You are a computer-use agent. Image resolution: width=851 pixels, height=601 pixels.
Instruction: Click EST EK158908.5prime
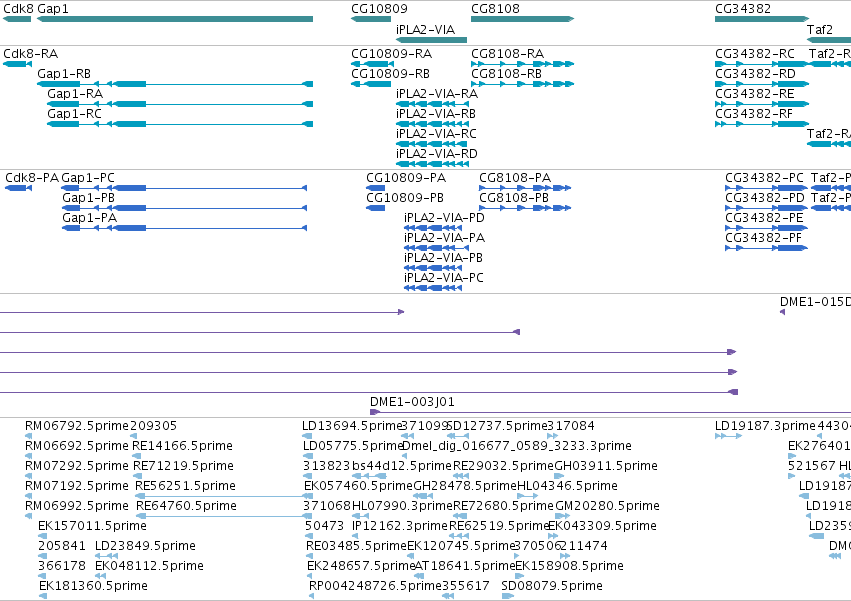pos(569,566)
